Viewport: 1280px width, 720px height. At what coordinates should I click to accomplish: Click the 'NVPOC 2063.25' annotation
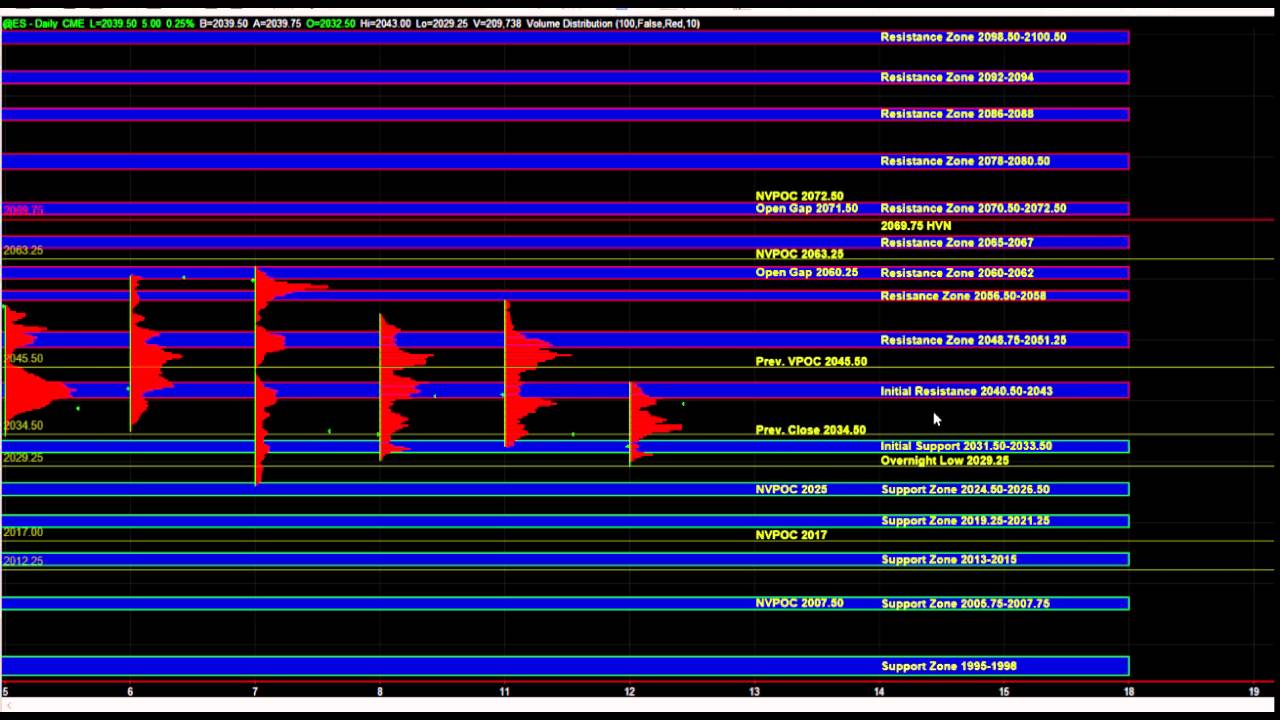click(799, 255)
